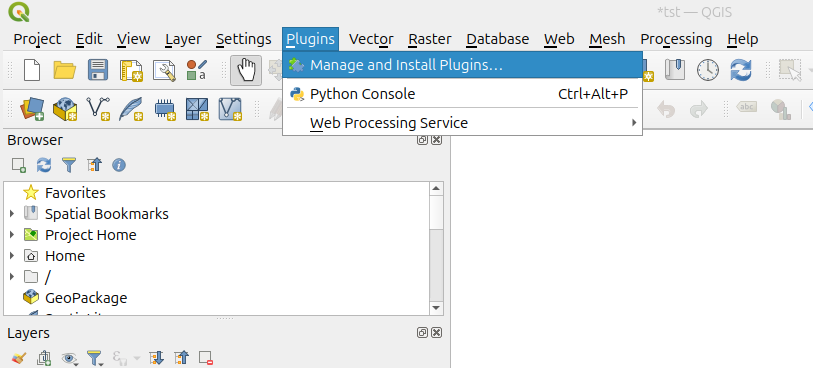Create a new blank project
Screen dimensions: 813x368
32,70
